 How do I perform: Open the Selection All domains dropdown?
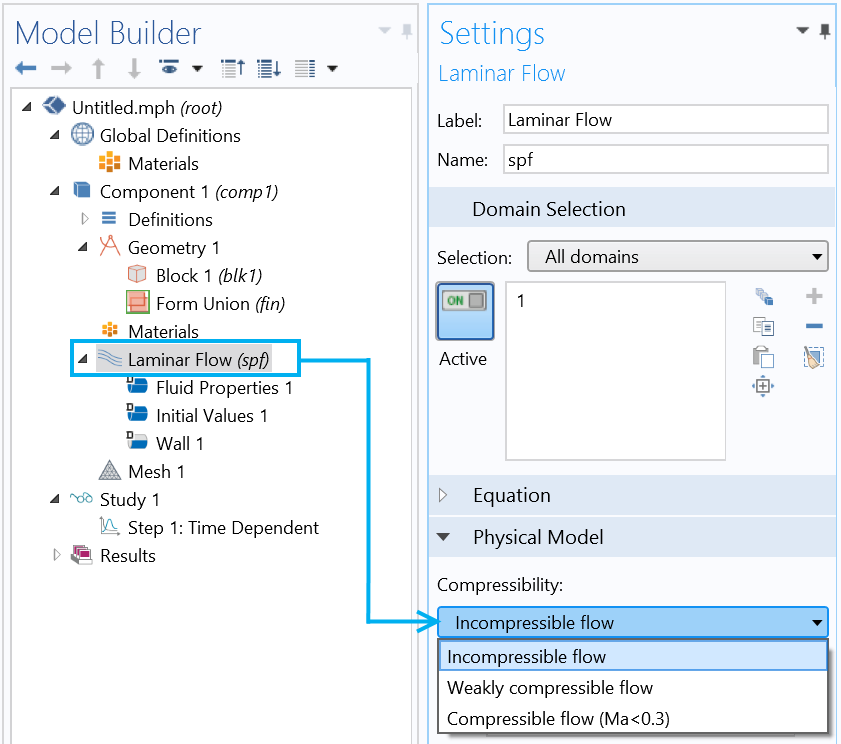(x=678, y=256)
